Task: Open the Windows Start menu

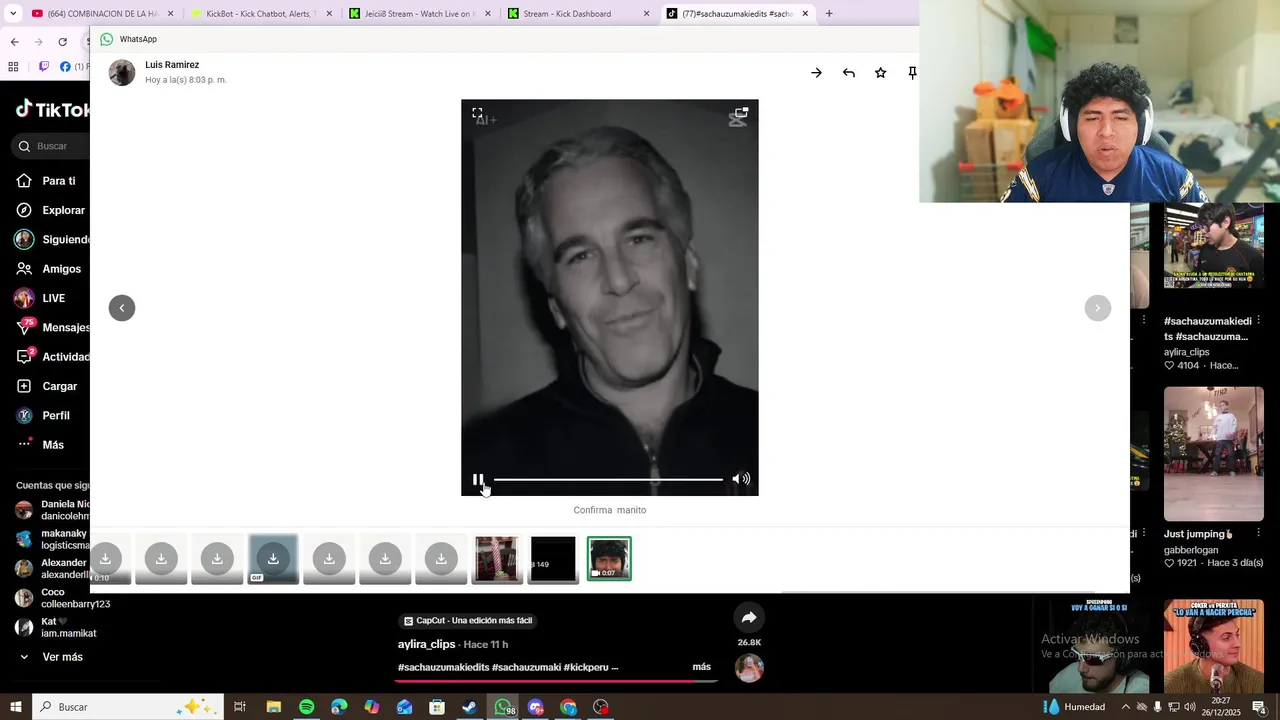Action: (15, 707)
